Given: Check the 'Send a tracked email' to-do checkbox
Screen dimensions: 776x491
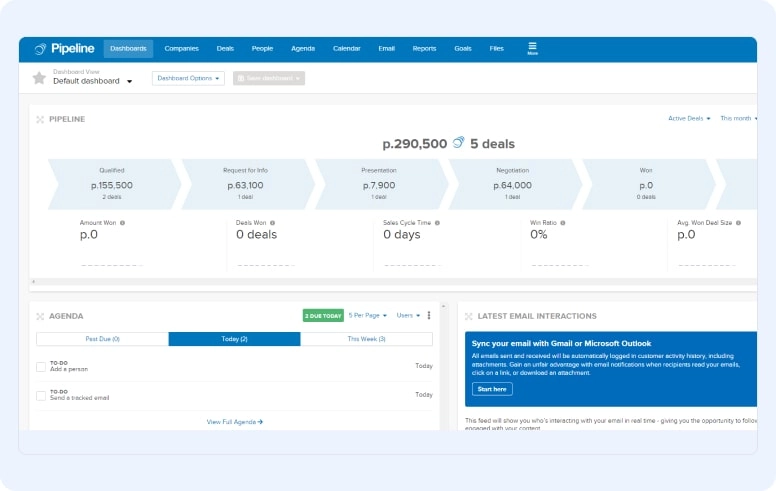Looking at the screenshot, I should click(x=41, y=395).
